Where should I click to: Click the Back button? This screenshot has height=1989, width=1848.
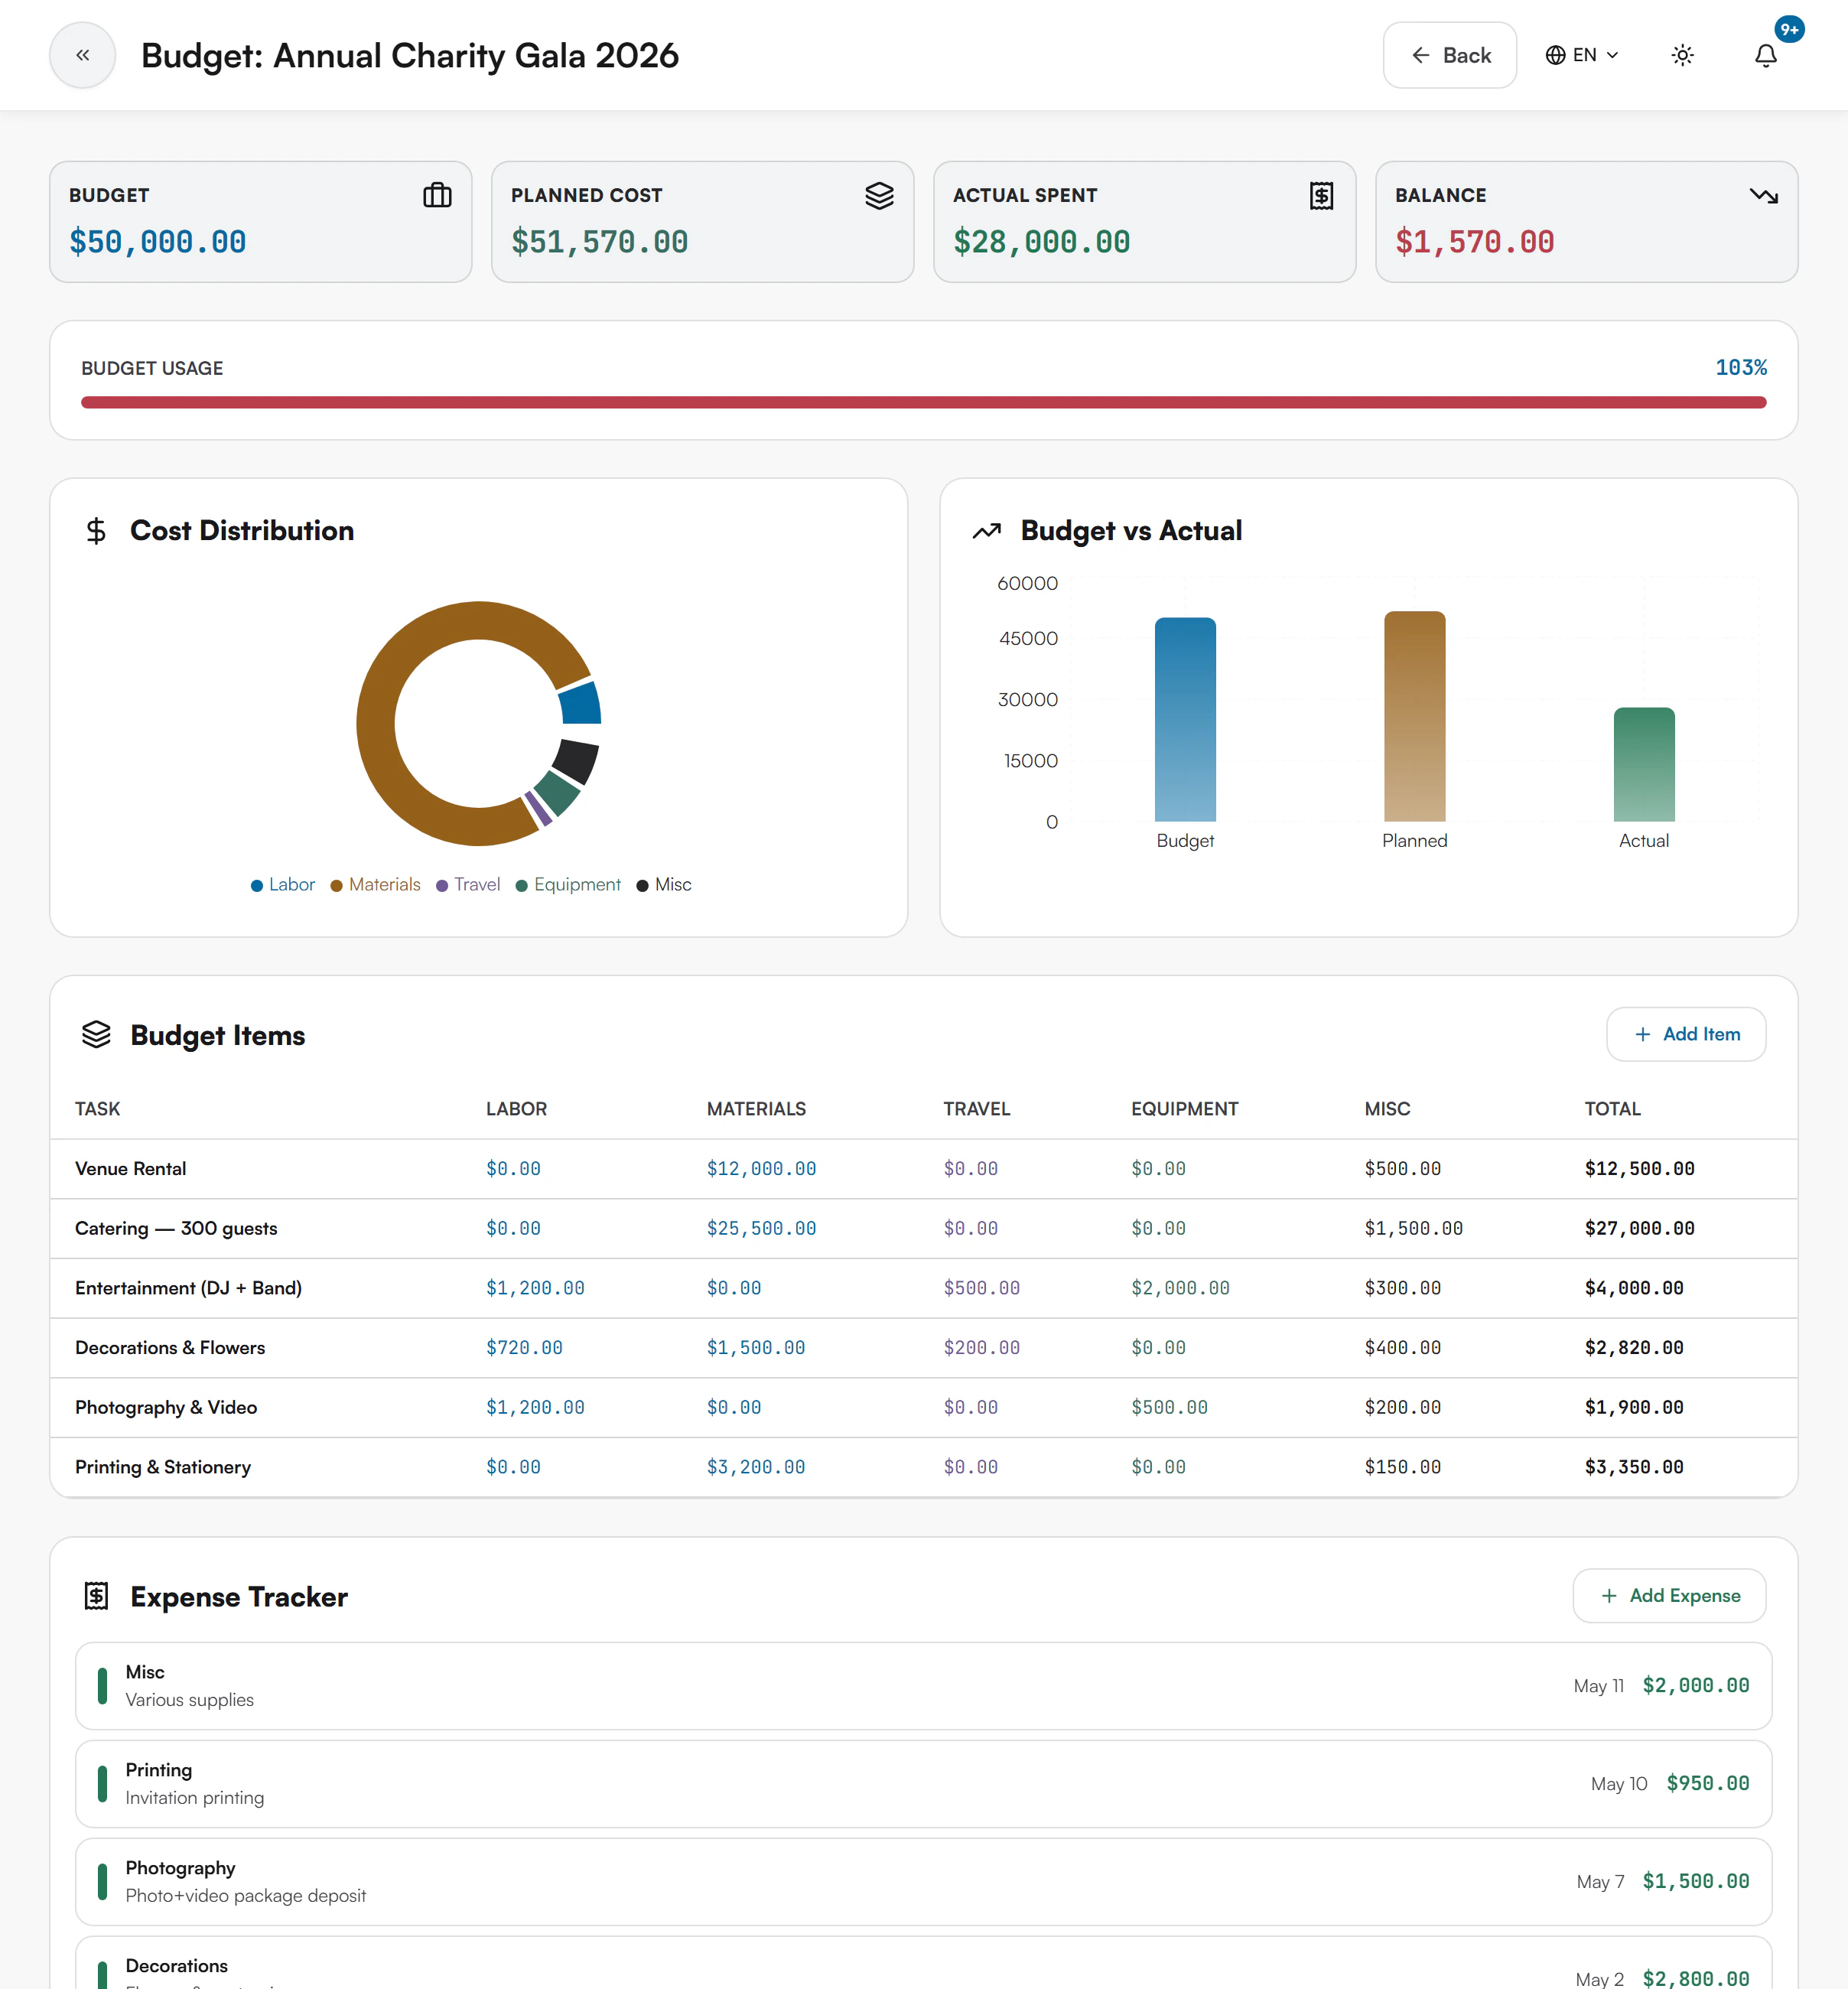pyautogui.click(x=1449, y=55)
